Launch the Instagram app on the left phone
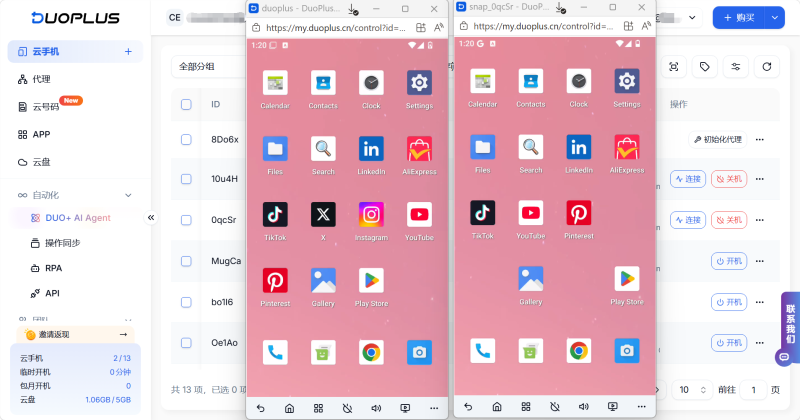The height and width of the screenshot is (420, 800). 371,215
